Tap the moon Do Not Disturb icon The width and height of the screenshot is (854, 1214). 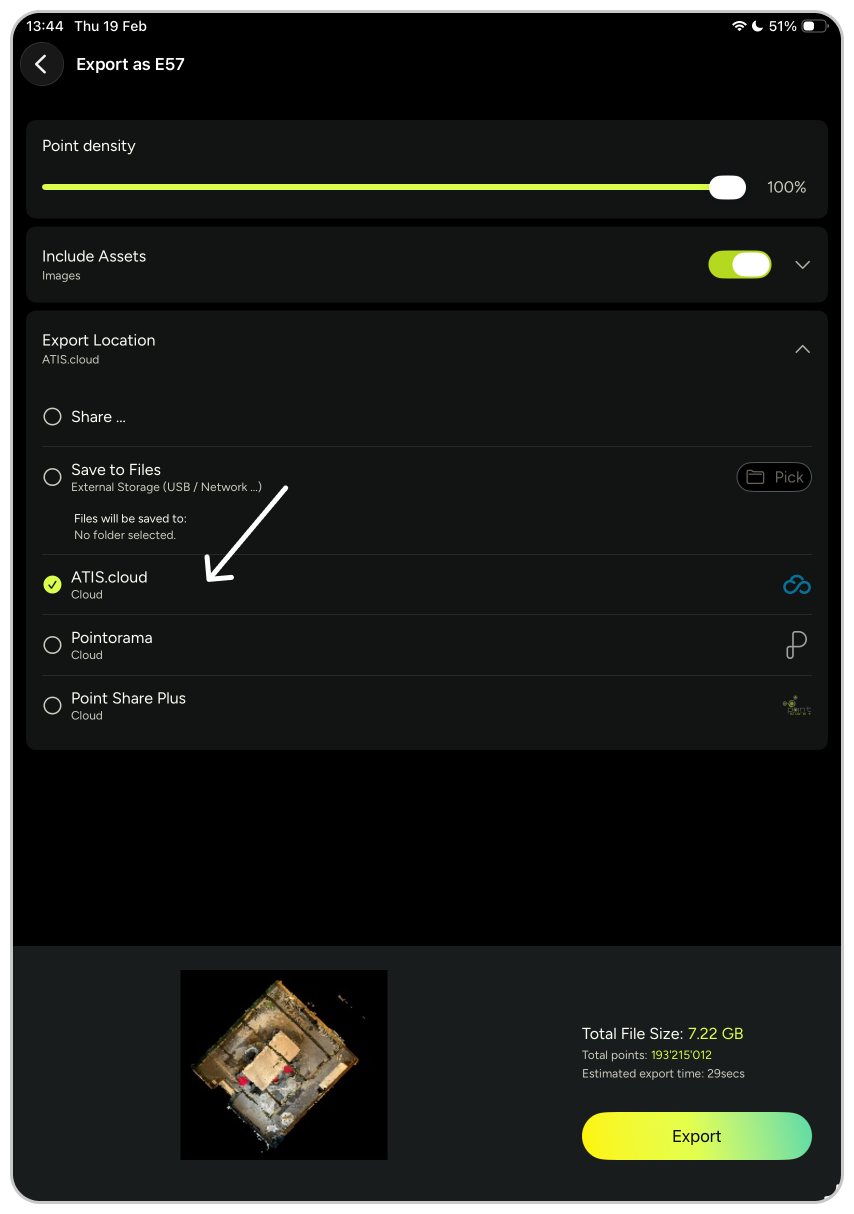(757, 26)
